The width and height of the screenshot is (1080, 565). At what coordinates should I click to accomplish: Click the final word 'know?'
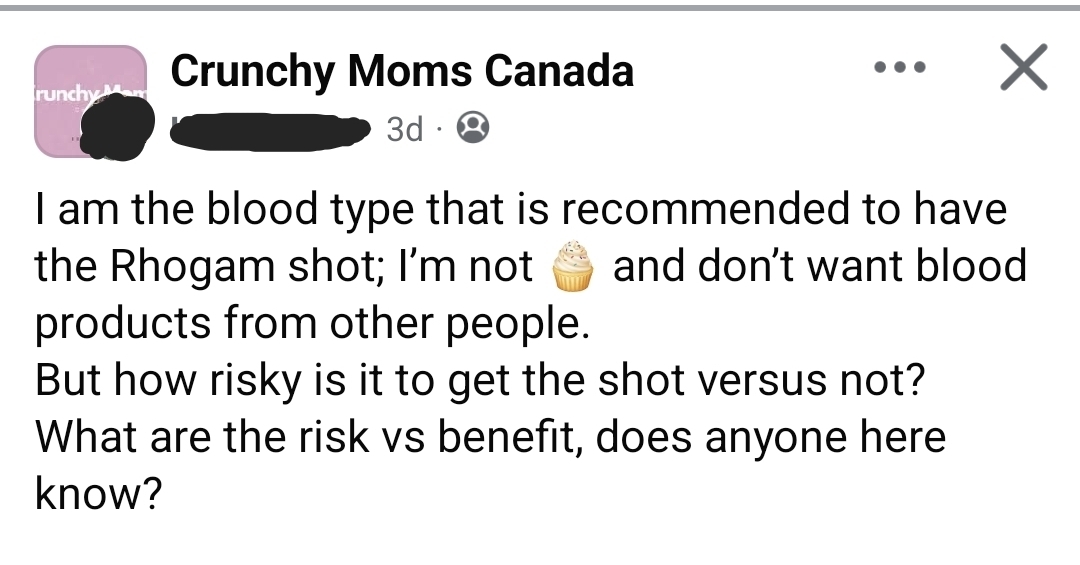point(98,494)
